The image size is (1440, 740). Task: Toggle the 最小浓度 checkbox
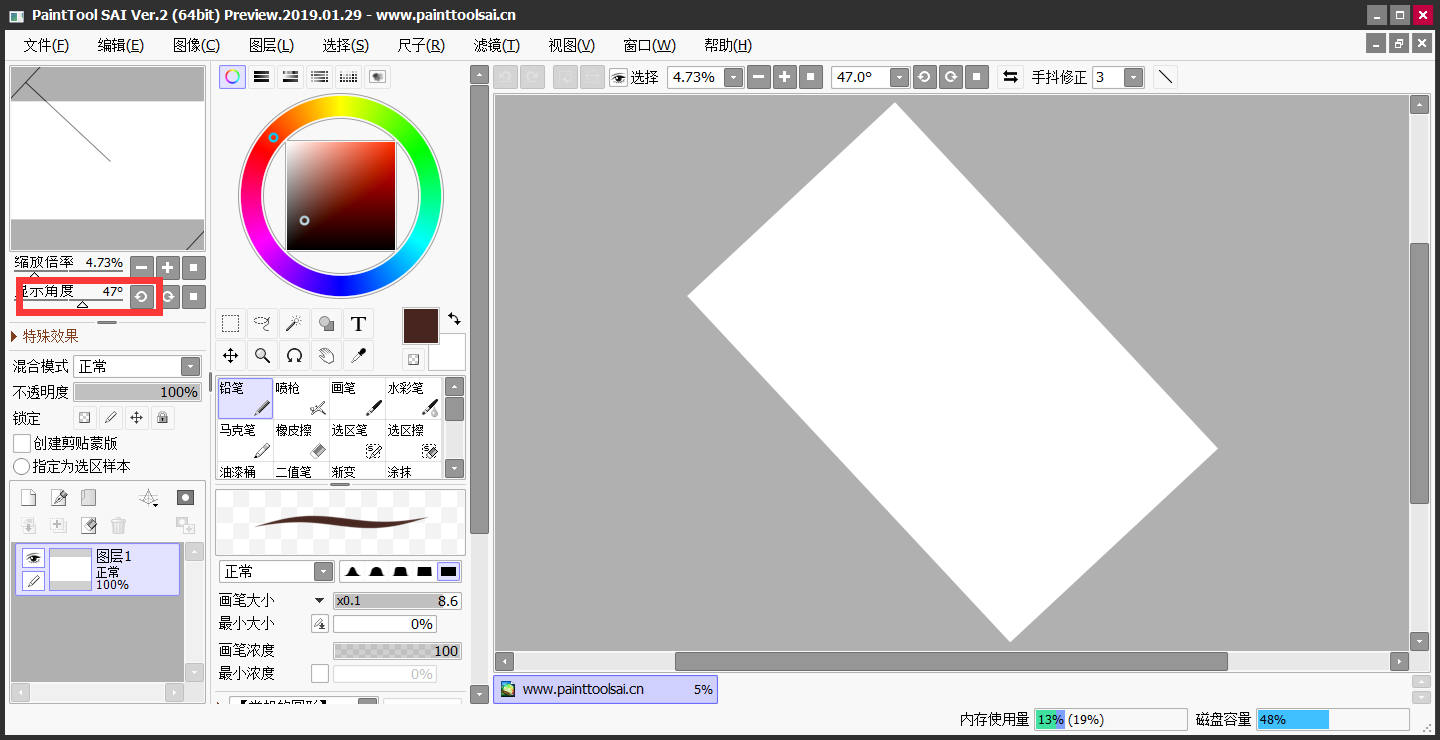pyautogui.click(x=320, y=674)
